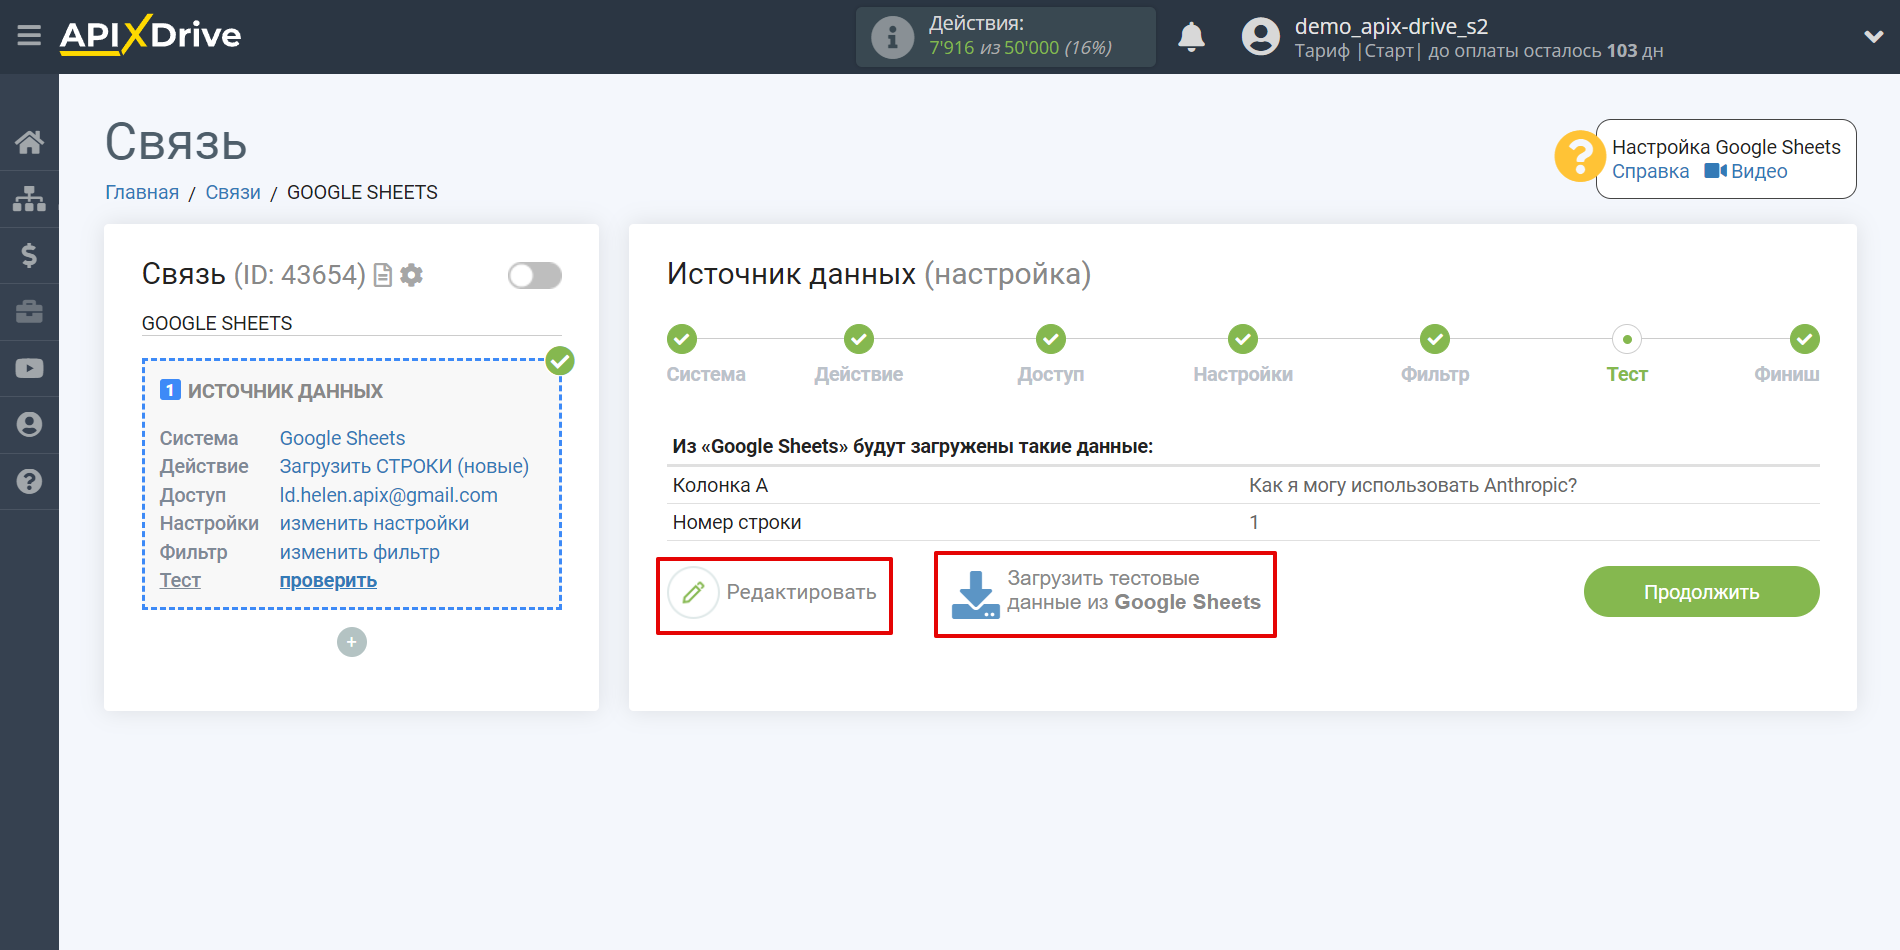Image resolution: width=1900 pixels, height=950 pixels.
Task: Click the green check on the data source block
Action: [560, 361]
